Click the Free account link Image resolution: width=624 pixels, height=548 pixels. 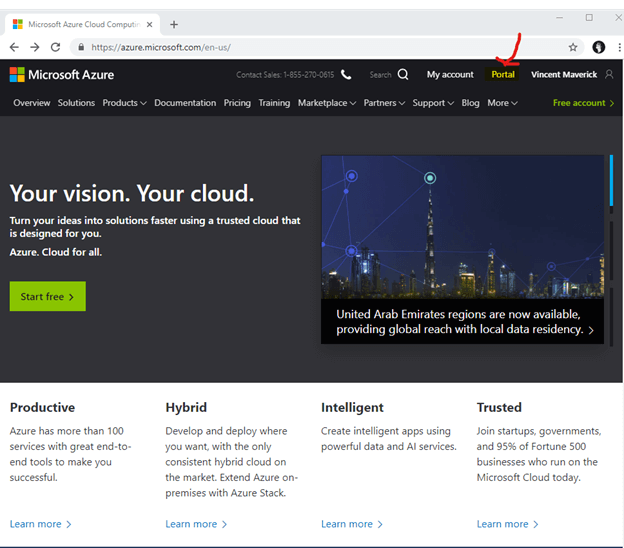click(x=583, y=103)
